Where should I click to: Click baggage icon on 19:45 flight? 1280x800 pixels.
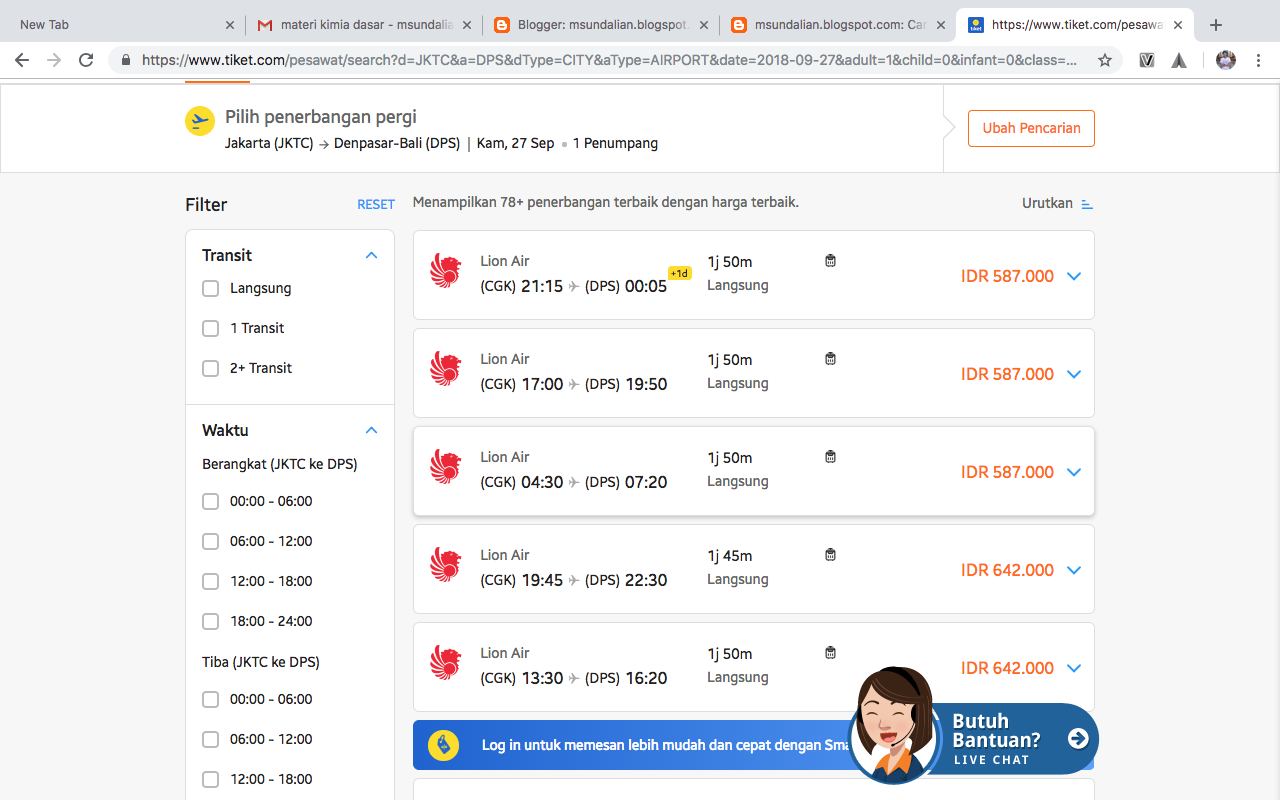click(x=830, y=555)
